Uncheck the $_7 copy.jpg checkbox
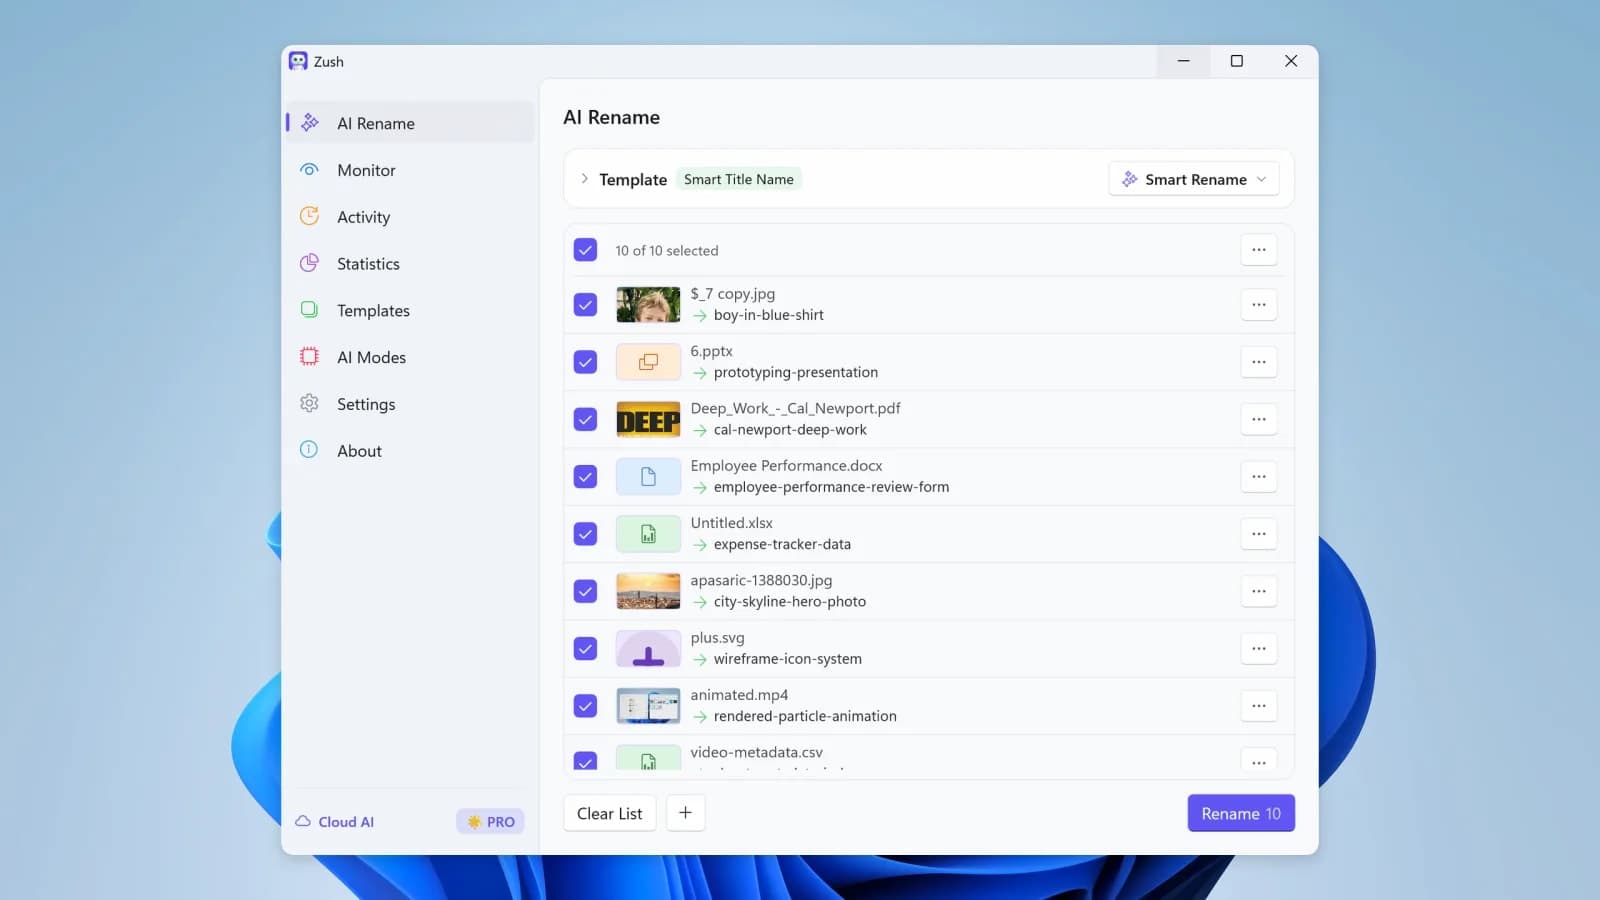Viewport: 1600px width, 900px height. click(x=585, y=305)
